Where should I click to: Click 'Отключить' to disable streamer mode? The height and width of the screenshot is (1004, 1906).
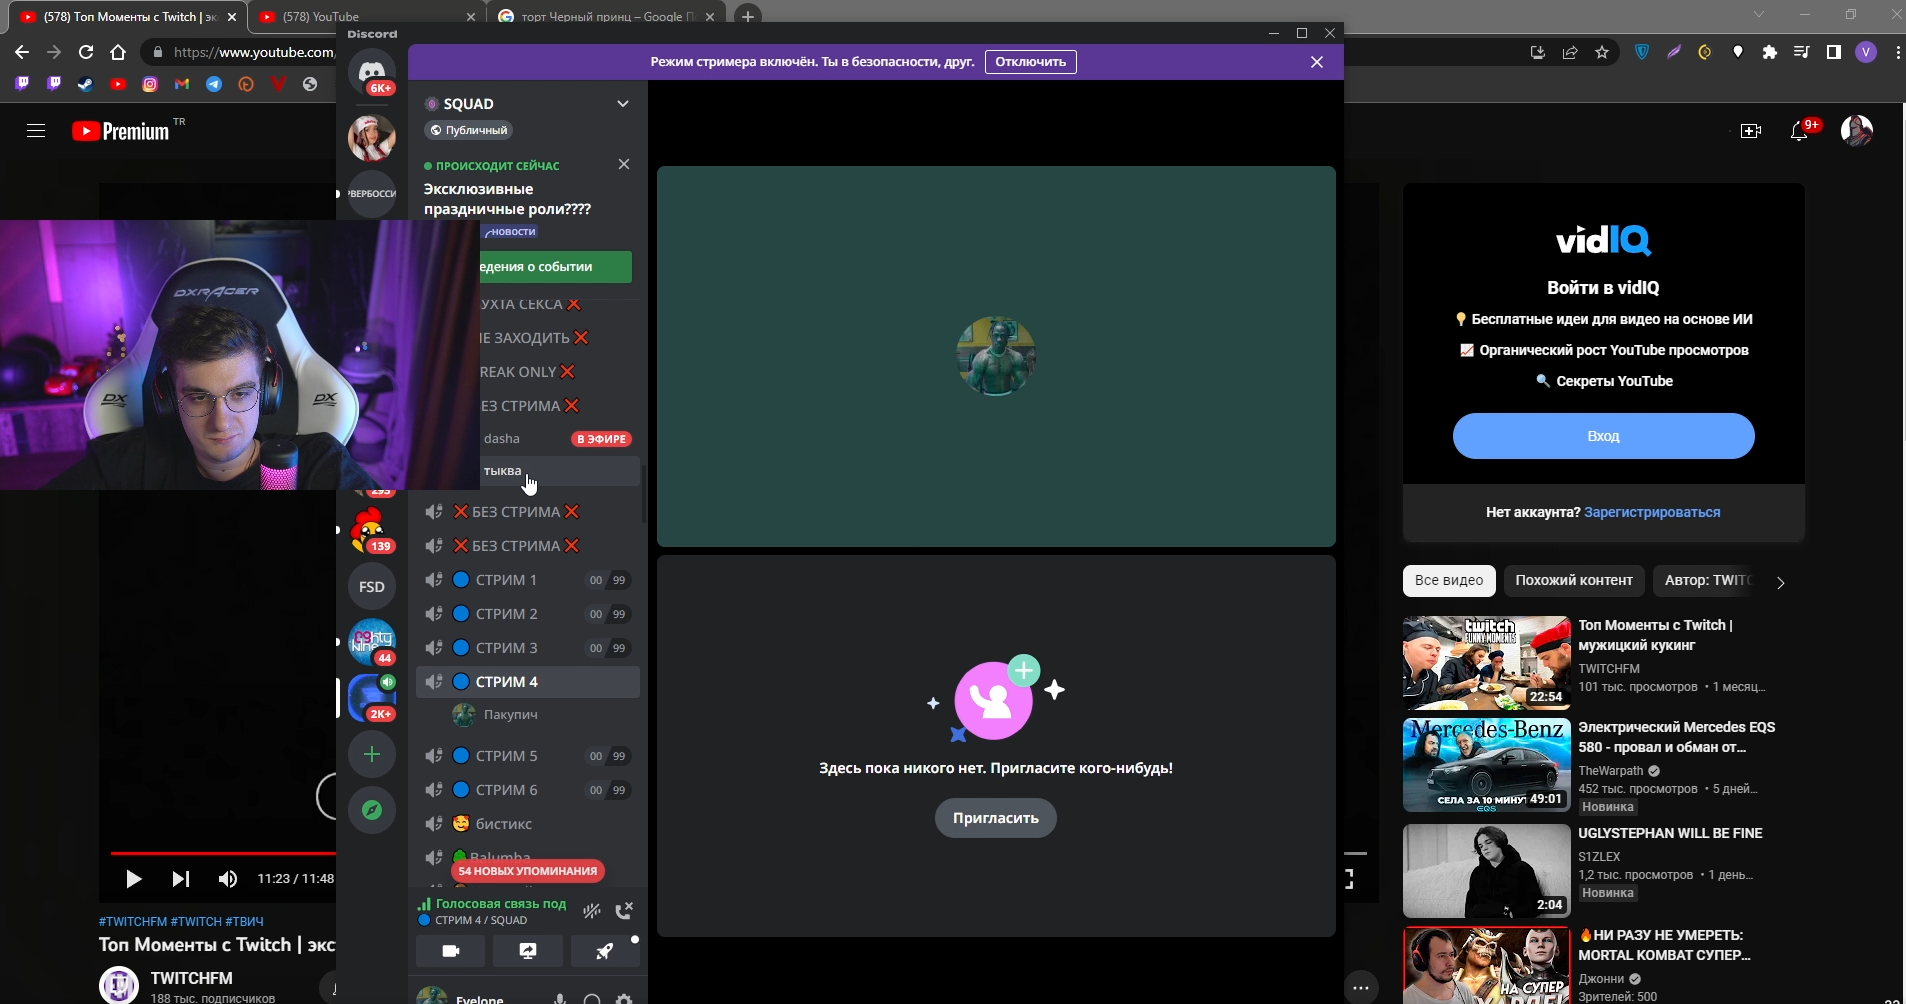pos(1030,62)
